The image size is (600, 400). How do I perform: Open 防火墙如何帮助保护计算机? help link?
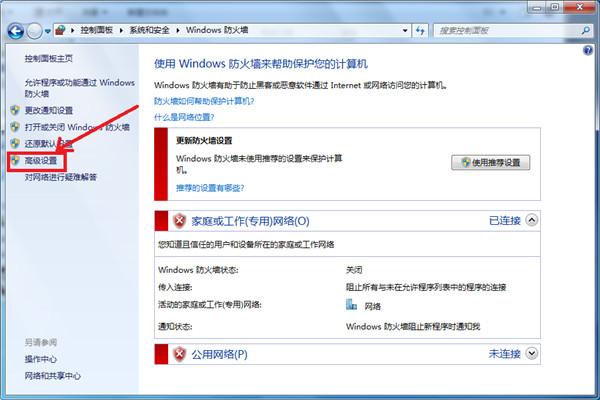[x=204, y=101]
